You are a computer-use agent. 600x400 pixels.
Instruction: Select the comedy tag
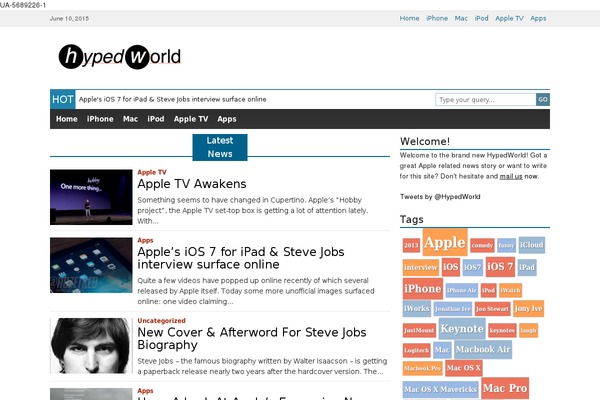[482, 245]
